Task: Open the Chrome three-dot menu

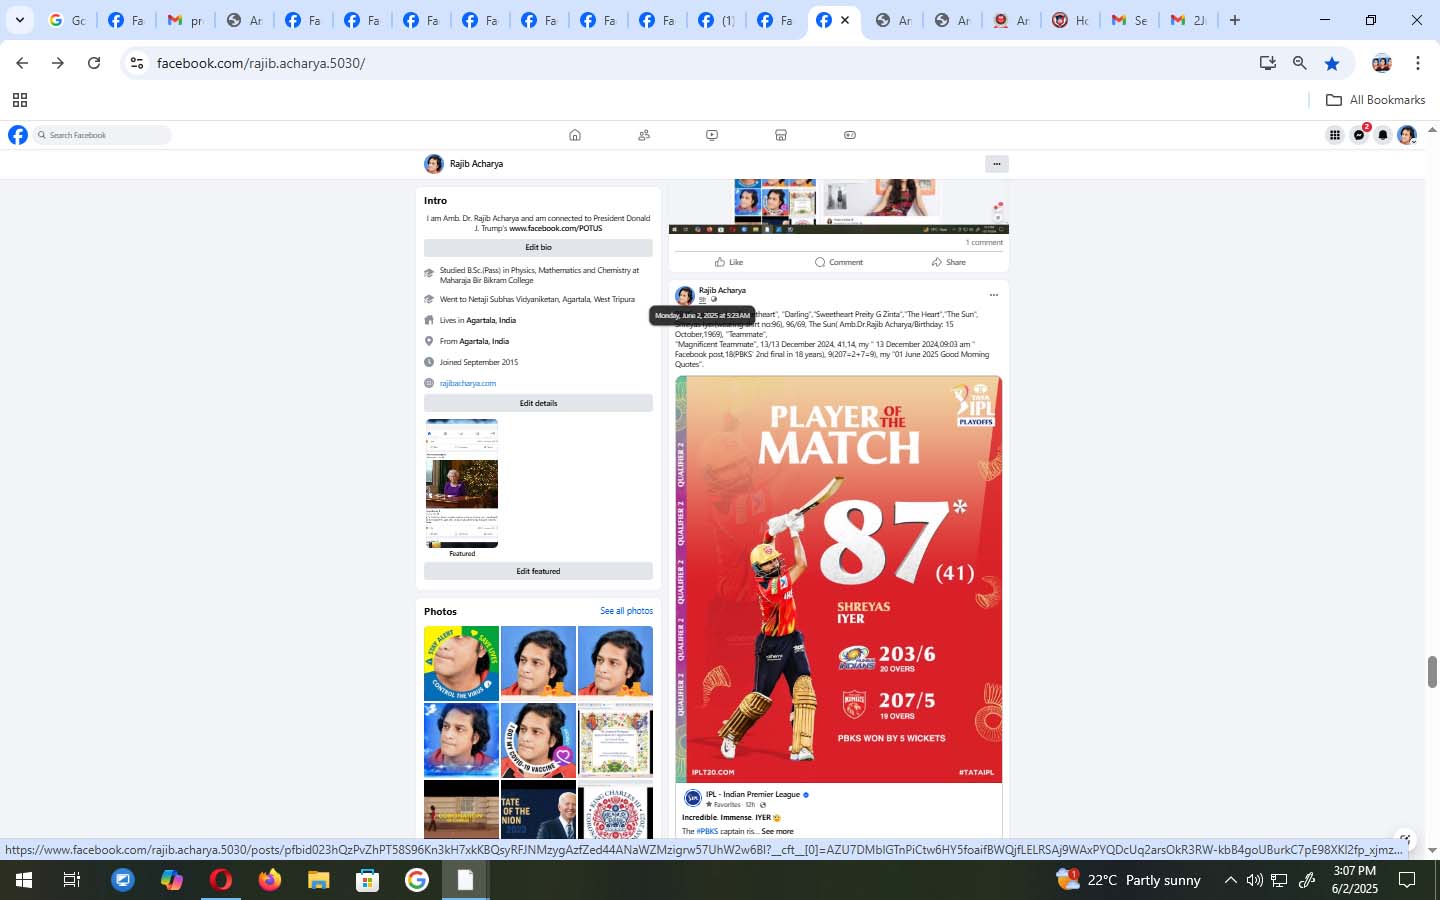Action: 1418,63
